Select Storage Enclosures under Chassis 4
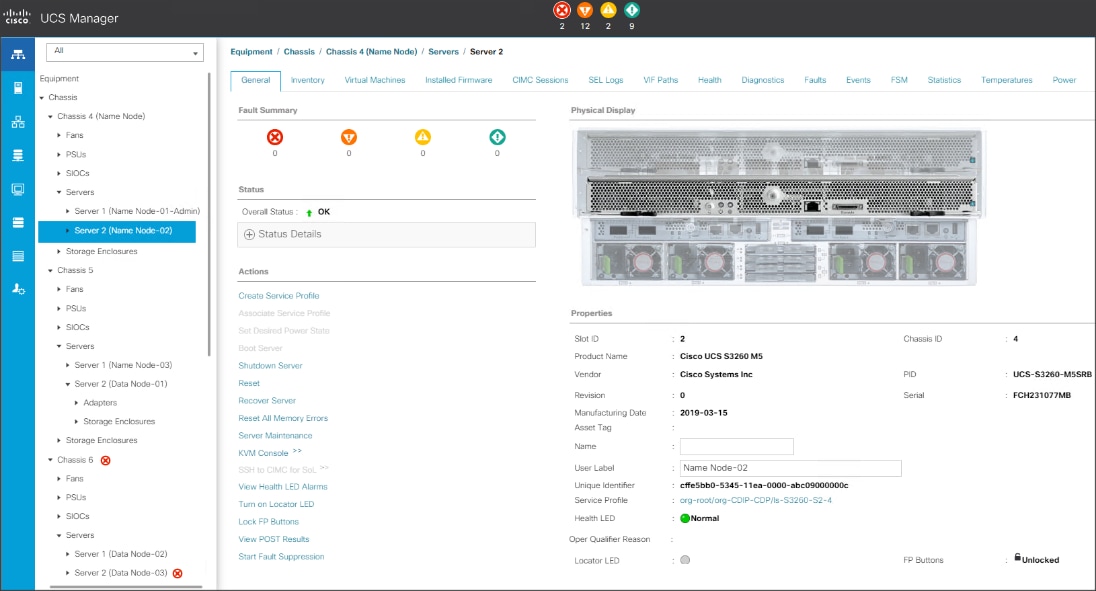 [x=101, y=251]
